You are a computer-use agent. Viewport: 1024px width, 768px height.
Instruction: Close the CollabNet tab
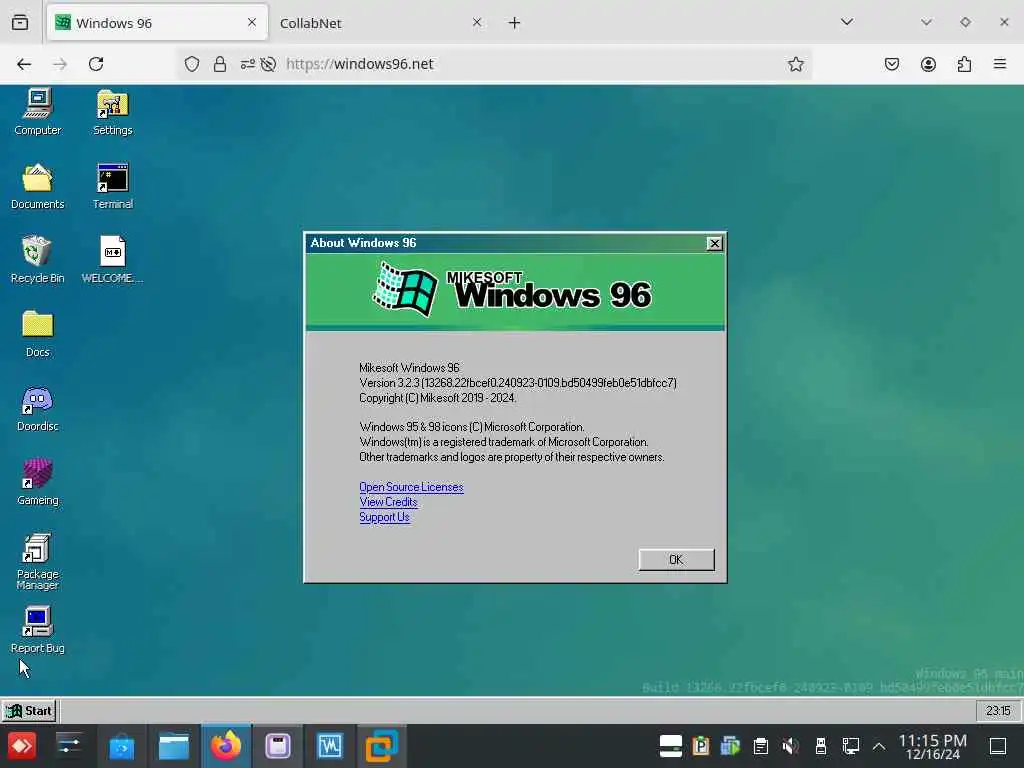pyautogui.click(x=477, y=23)
